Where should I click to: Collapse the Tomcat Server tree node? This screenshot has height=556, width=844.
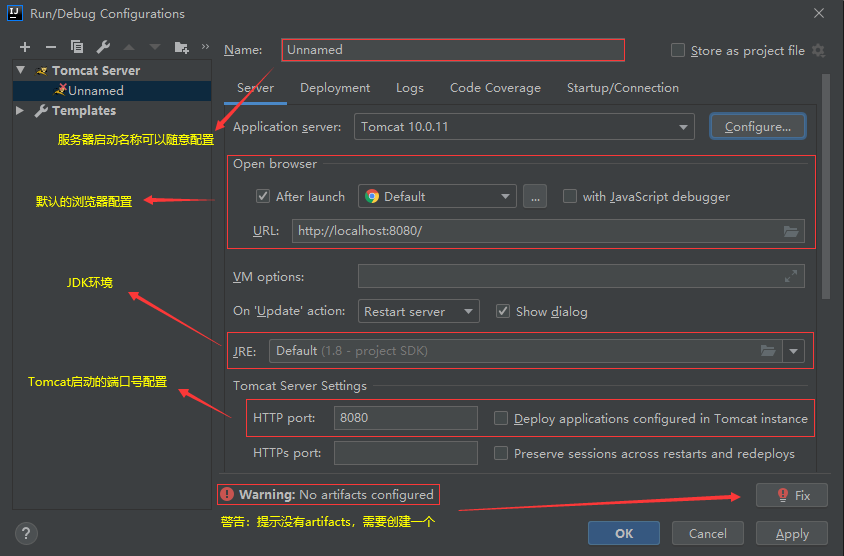click(20, 70)
